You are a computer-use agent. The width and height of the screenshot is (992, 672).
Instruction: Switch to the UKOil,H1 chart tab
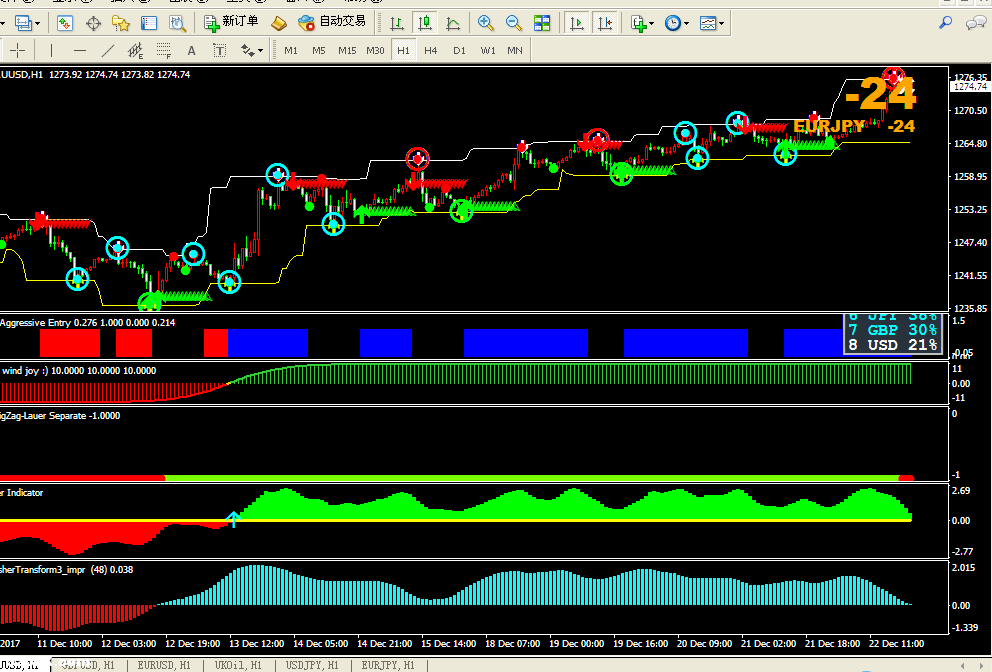pyautogui.click(x=238, y=665)
